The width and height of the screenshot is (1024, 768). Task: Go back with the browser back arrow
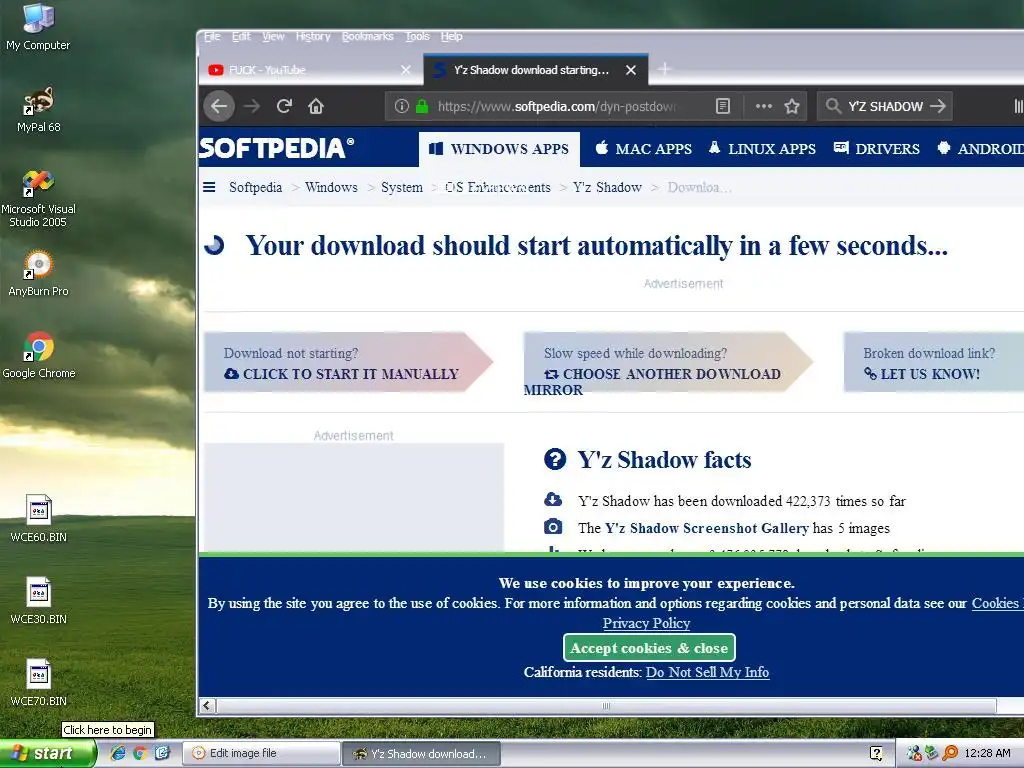pyautogui.click(x=219, y=106)
